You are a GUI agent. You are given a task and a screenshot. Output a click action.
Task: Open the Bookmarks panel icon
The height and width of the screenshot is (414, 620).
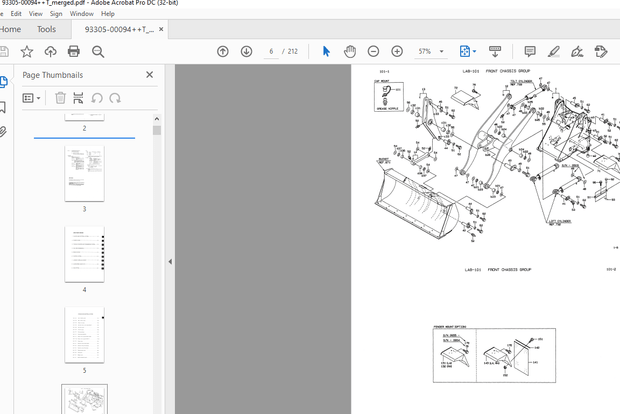pos(3,107)
